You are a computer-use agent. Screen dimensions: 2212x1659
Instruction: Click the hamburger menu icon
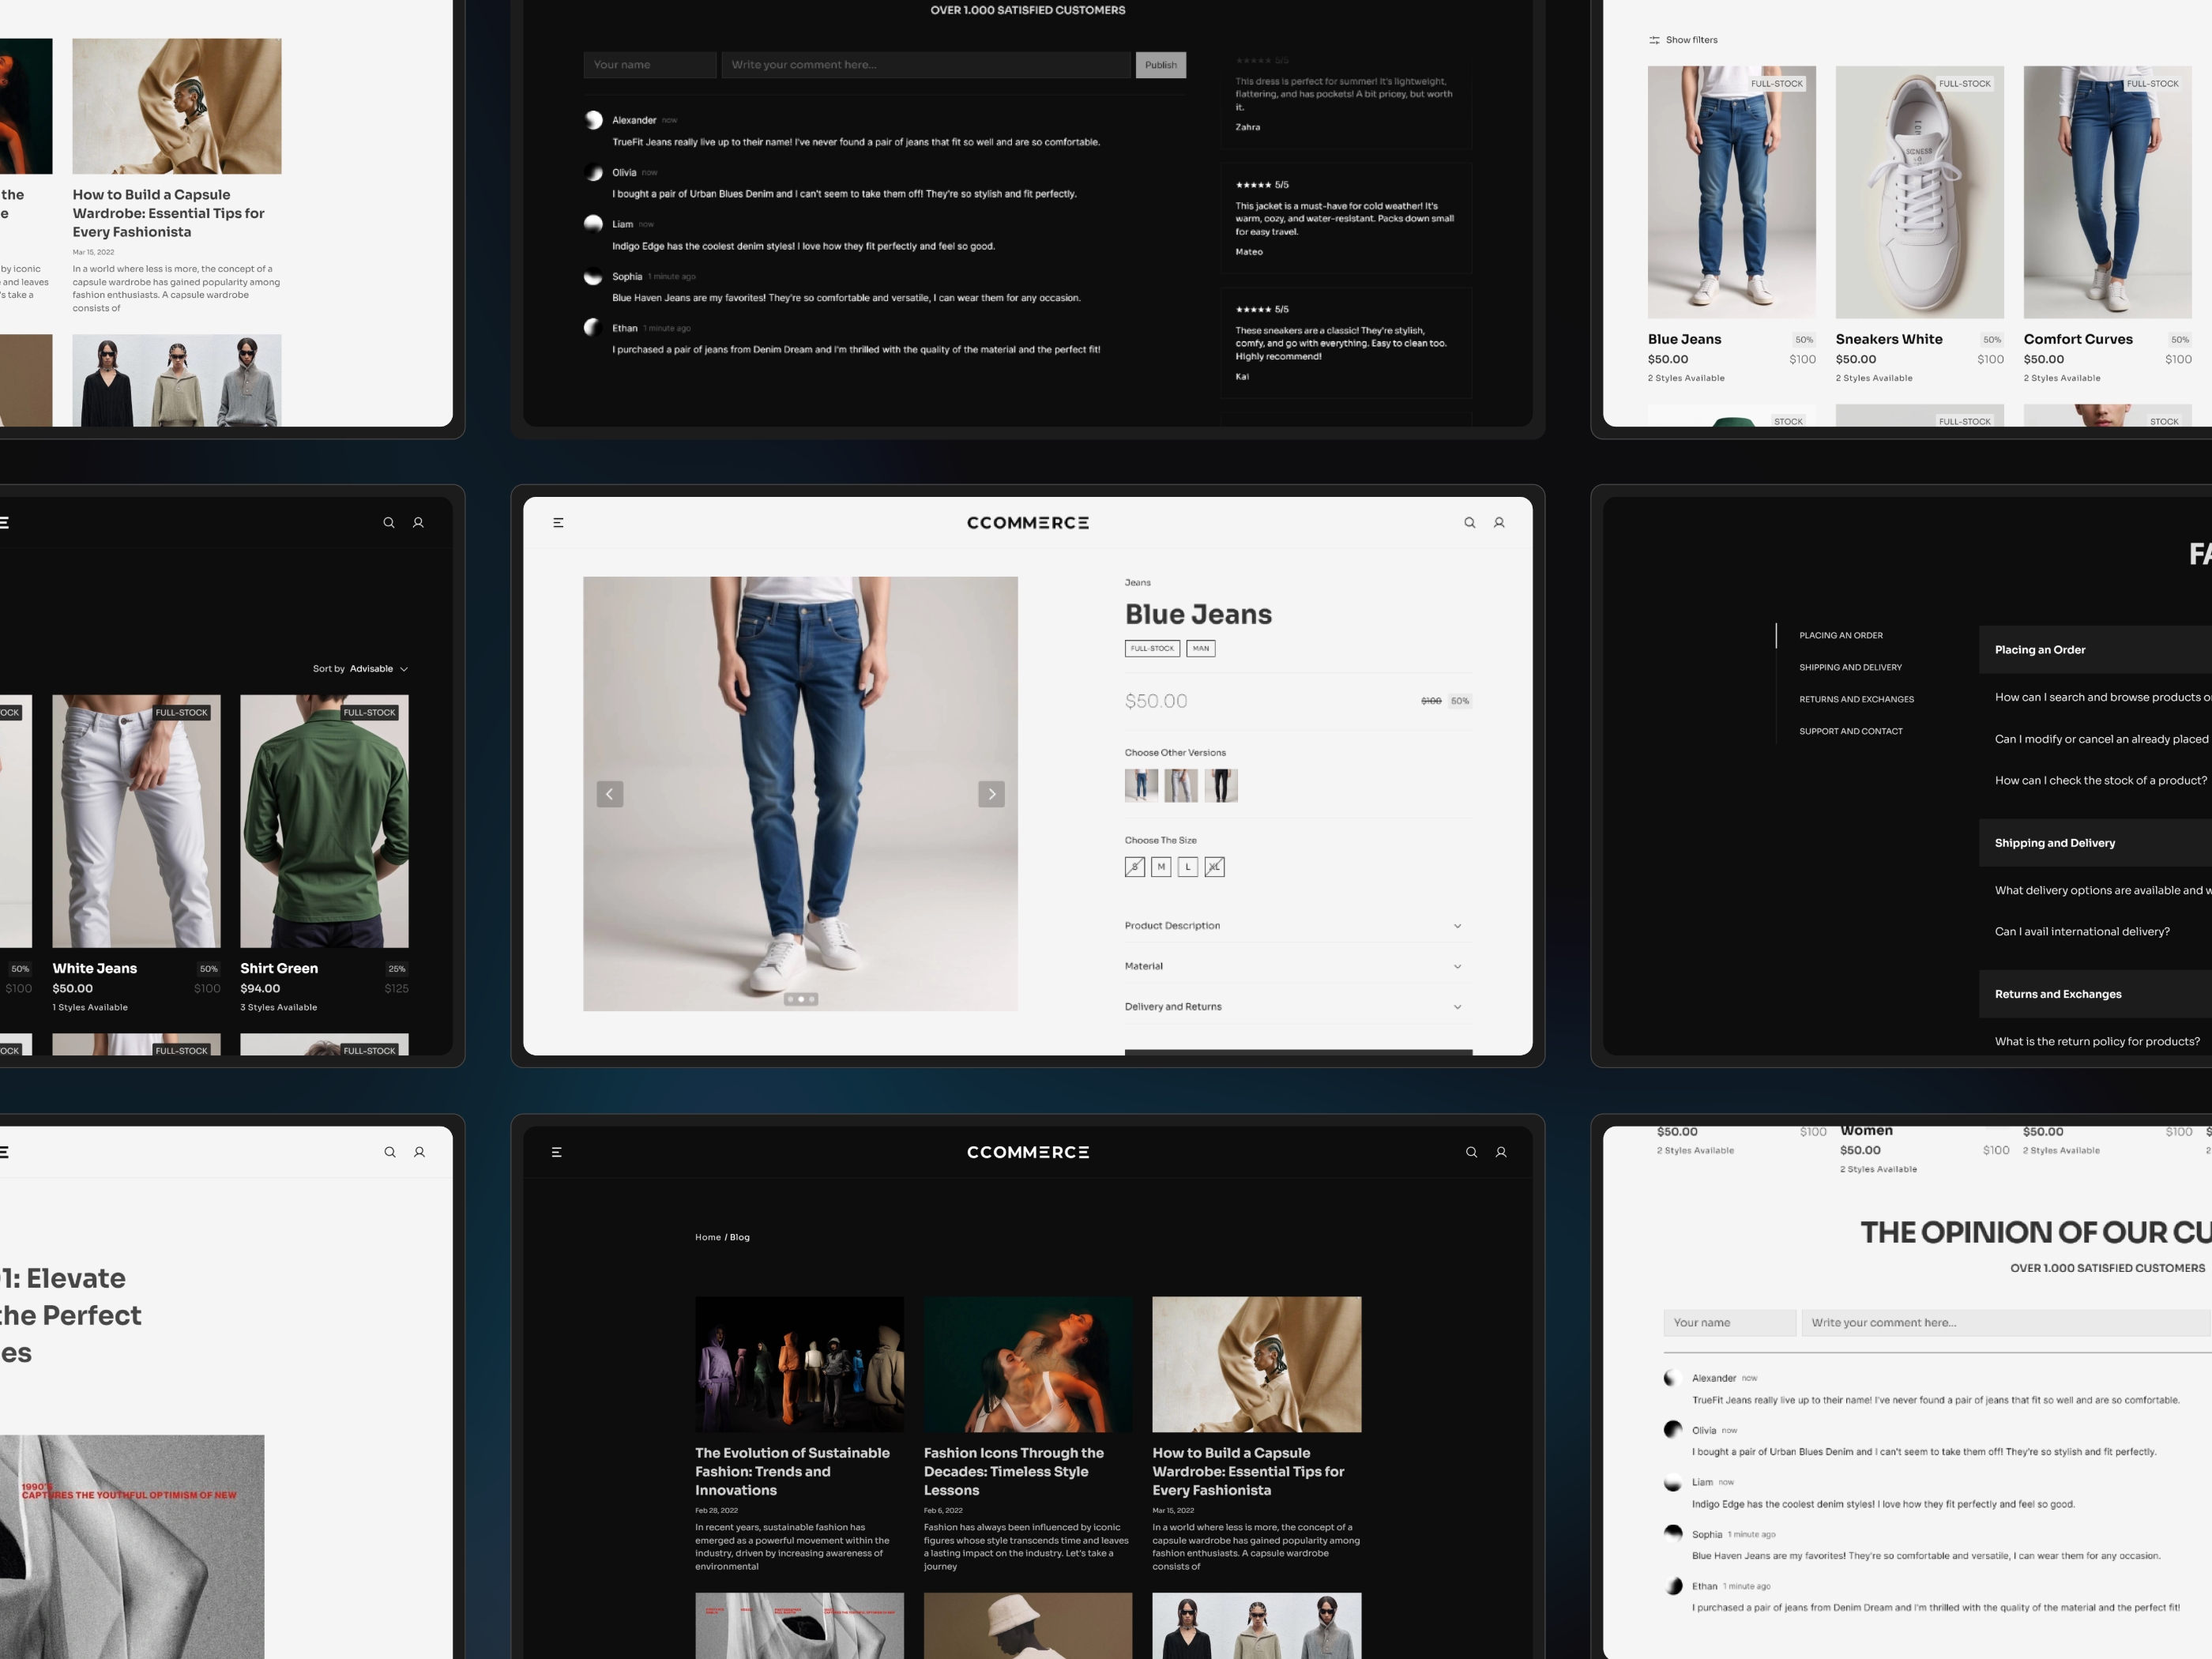tap(559, 523)
